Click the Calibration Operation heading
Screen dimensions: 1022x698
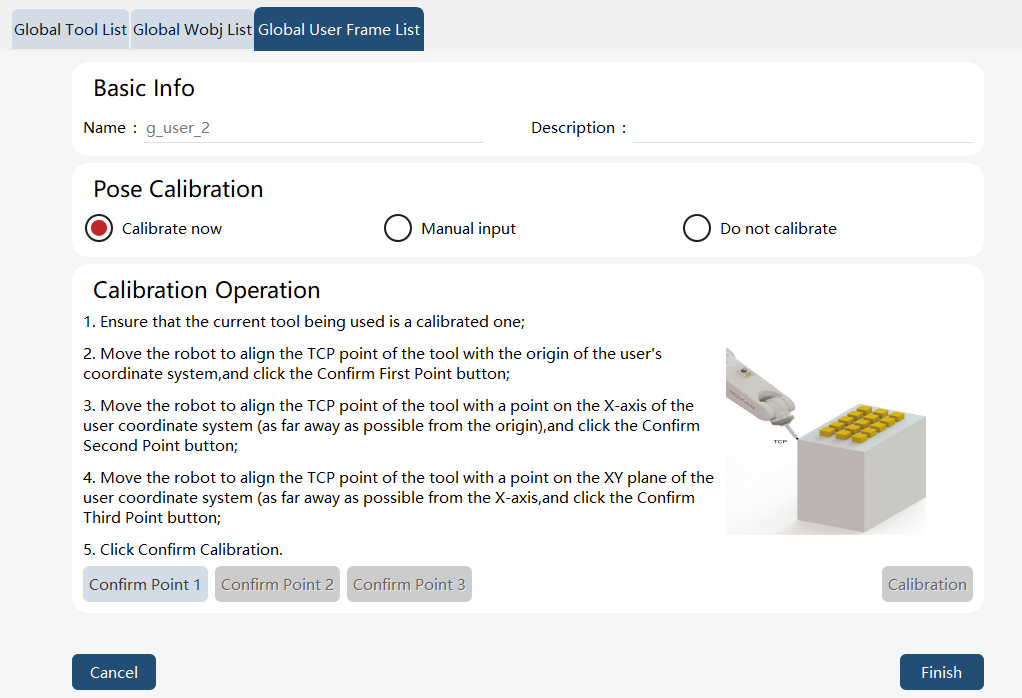click(207, 290)
